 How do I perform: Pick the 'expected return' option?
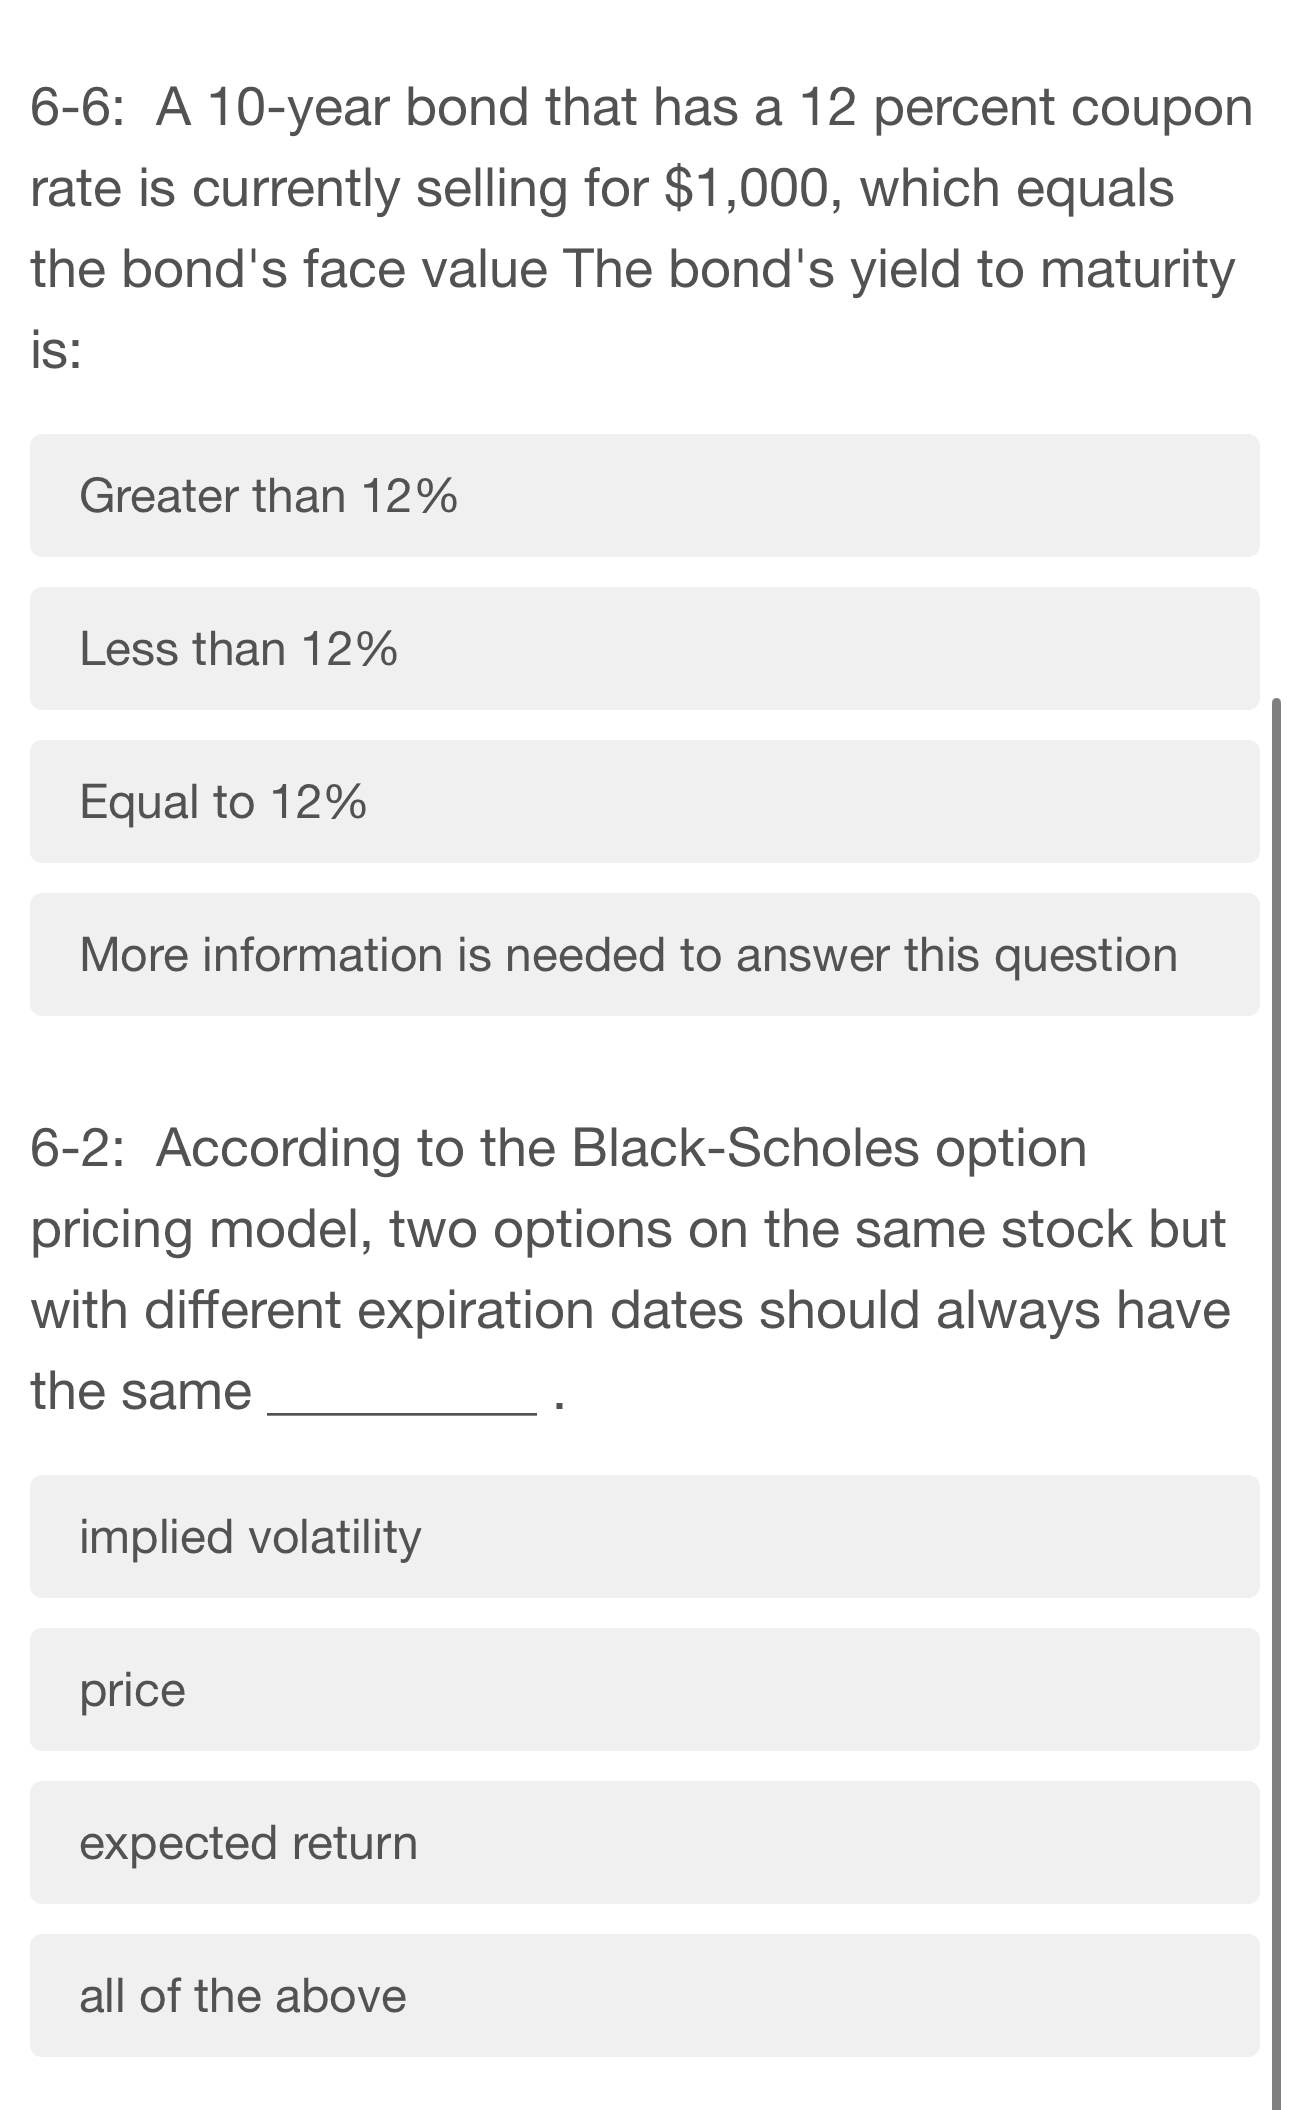[x=644, y=1842]
